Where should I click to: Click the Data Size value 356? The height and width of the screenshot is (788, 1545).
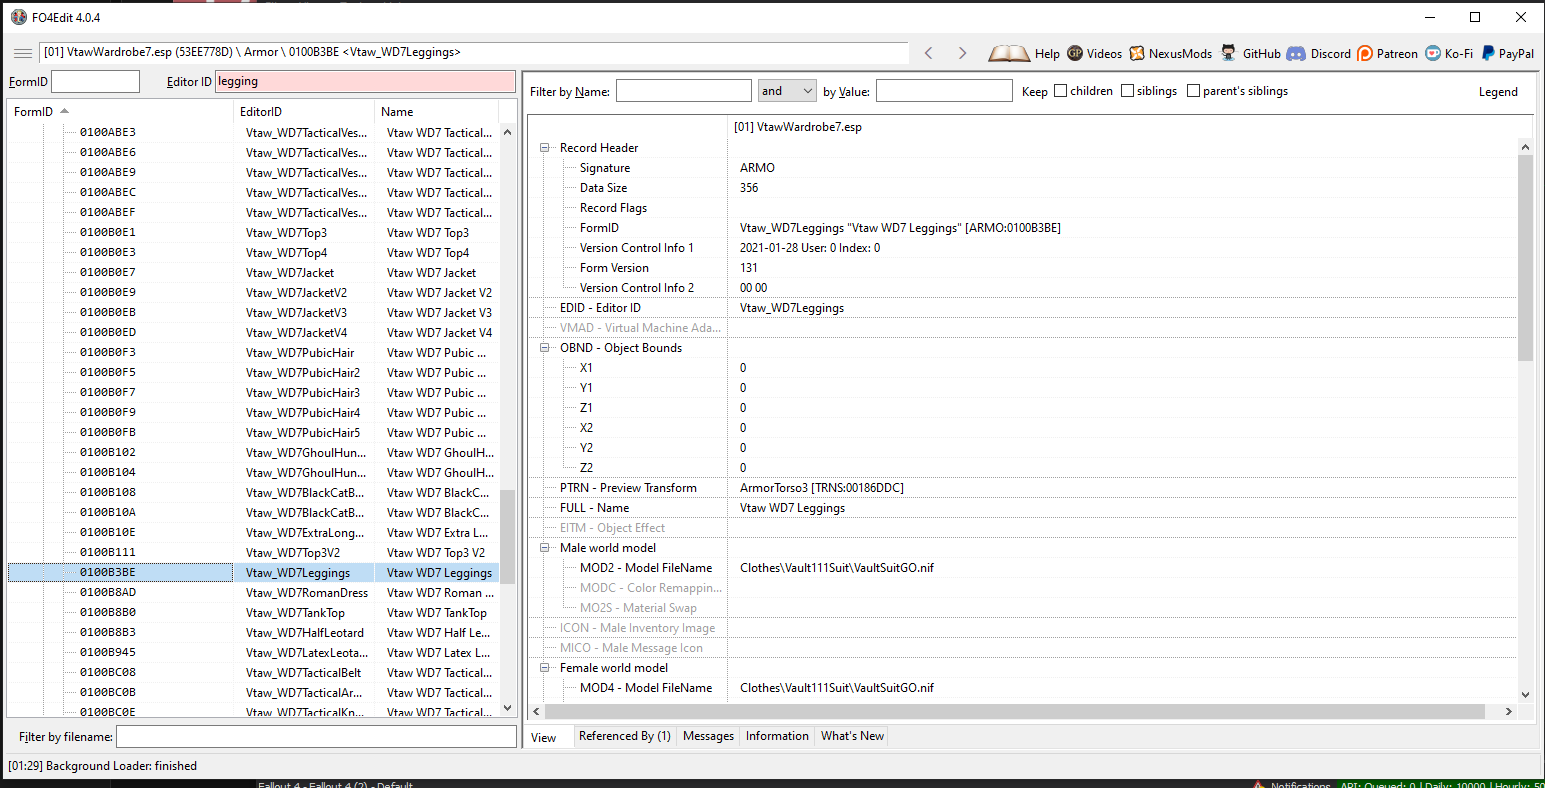coord(749,188)
